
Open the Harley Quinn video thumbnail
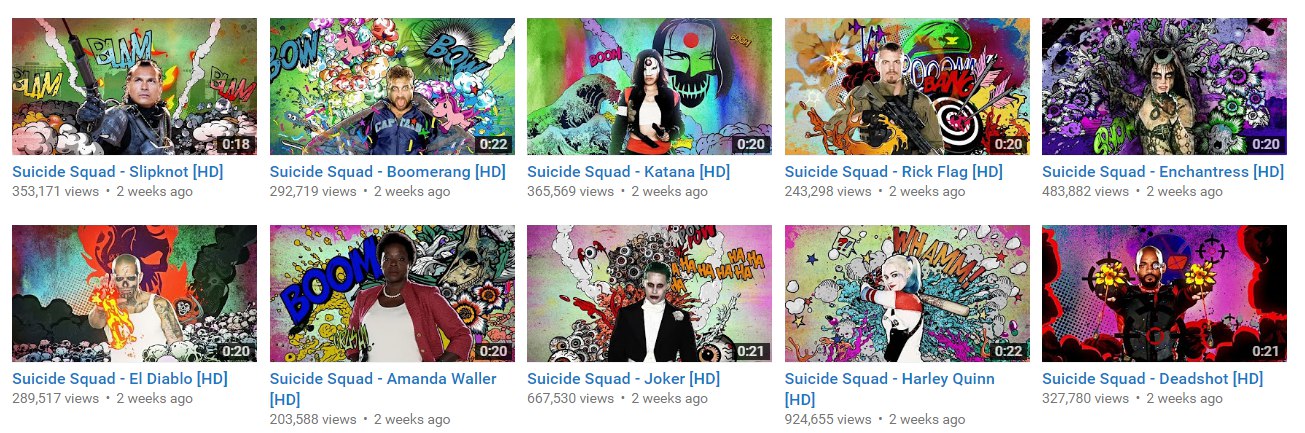[x=907, y=293]
